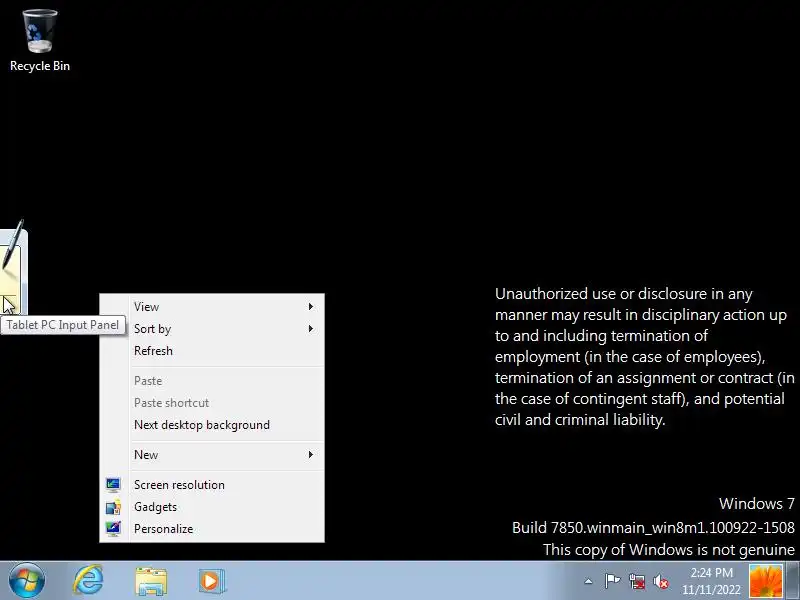Click the arrow next to New
The height and width of the screenshot is (600, 800).
pyautogui.click(x=311, y=455)
